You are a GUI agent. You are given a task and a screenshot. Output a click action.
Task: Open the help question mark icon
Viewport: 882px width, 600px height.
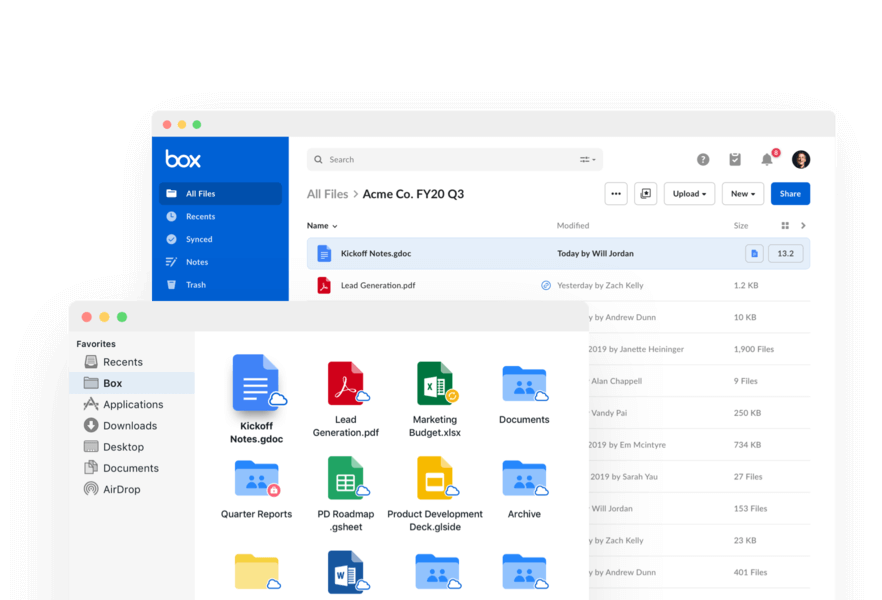703,160
